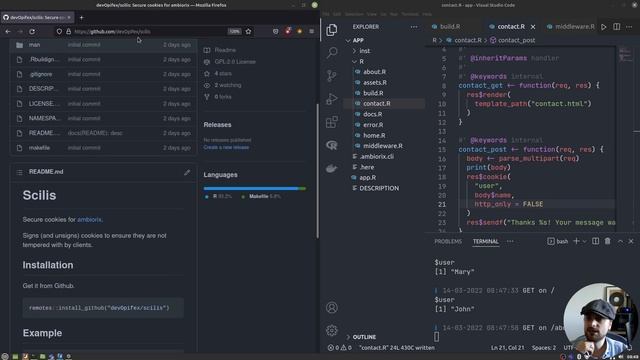Follow the ambiorix link in README

coord(89,220)
